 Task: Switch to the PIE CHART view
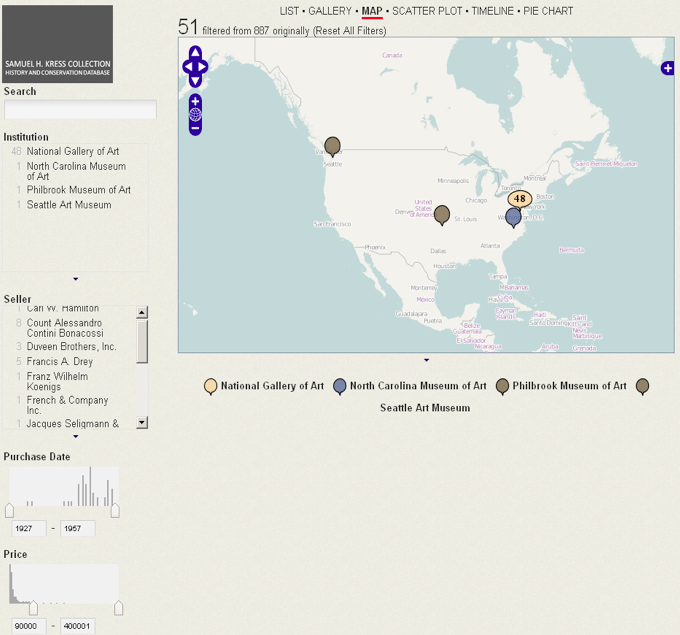coord(548,11)
